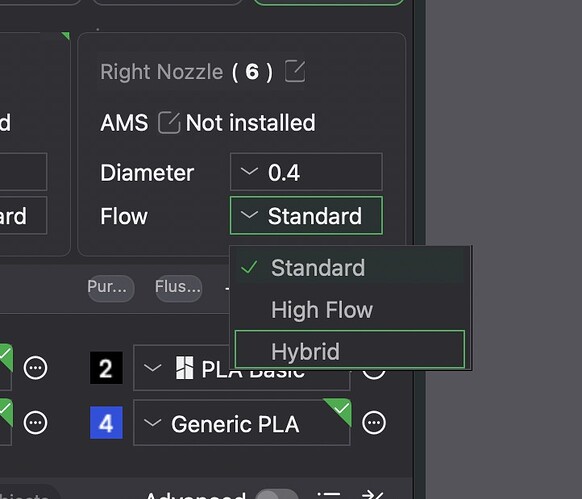Select the checked Standard flow option
The height and width of the screenshot is (499, 582).
(350, 267)
